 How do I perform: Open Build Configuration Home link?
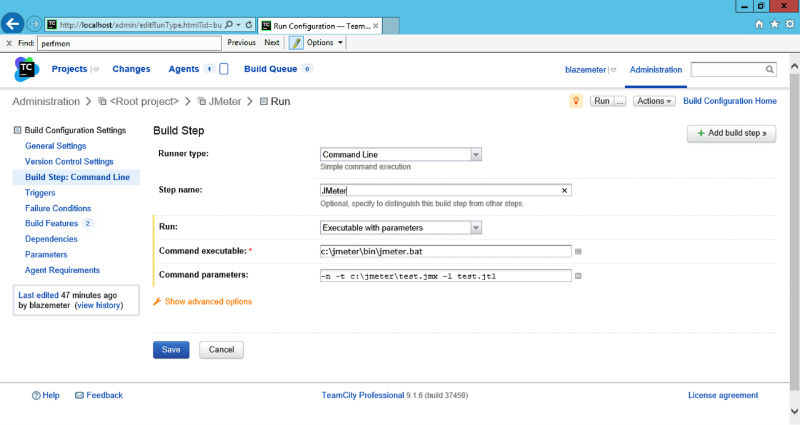[x=730, y=101]
